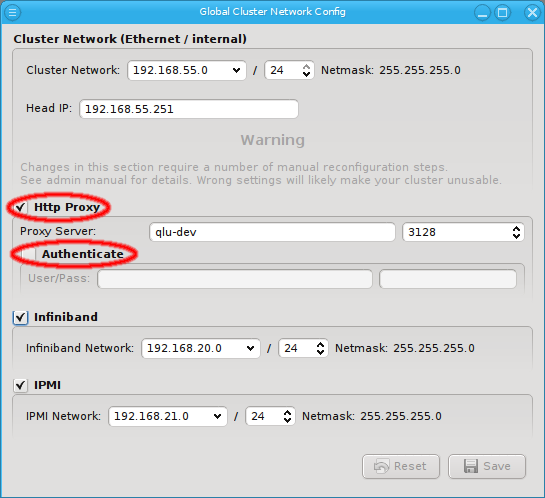Screen dimensions: 545x498
Task: Click the proxy username input field
Action: click(235, 279)
